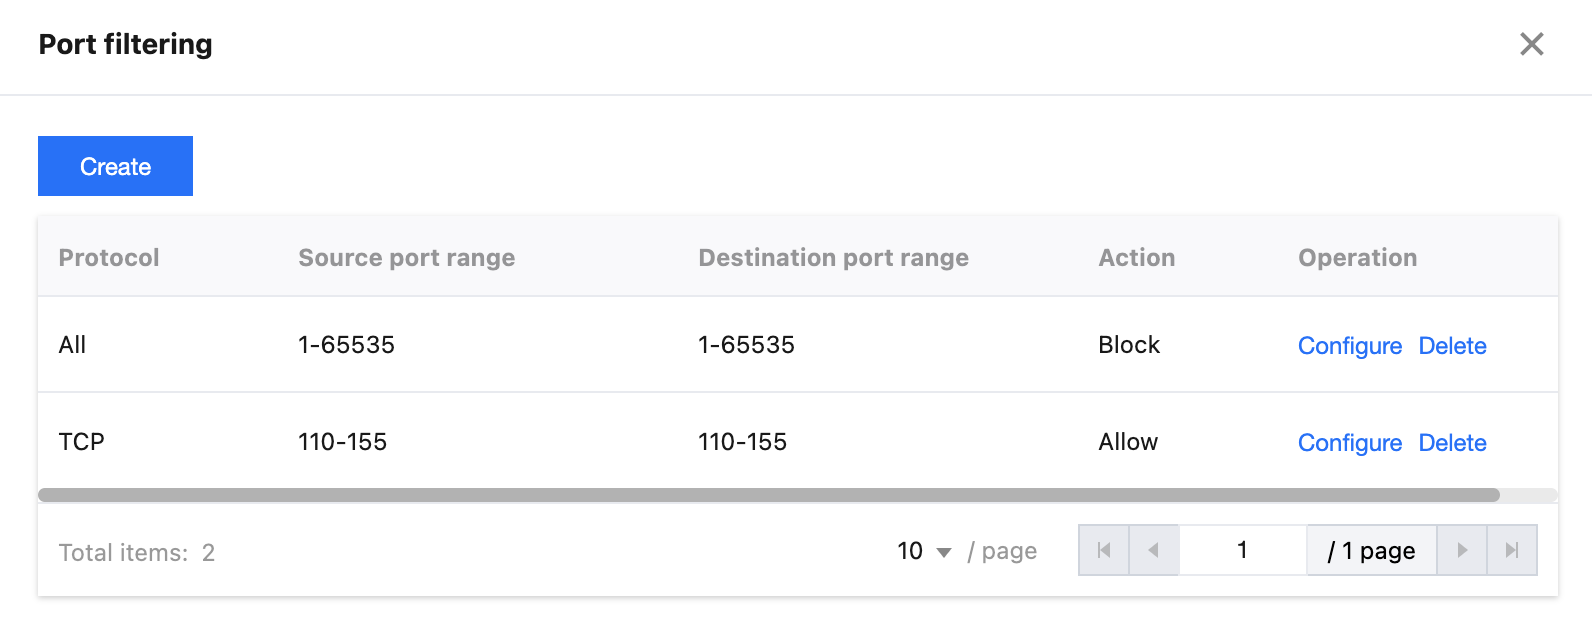The width and height of the screenshot is (1592, 622).
Task: Click the page number input field
Action: tap(1242, 550)
